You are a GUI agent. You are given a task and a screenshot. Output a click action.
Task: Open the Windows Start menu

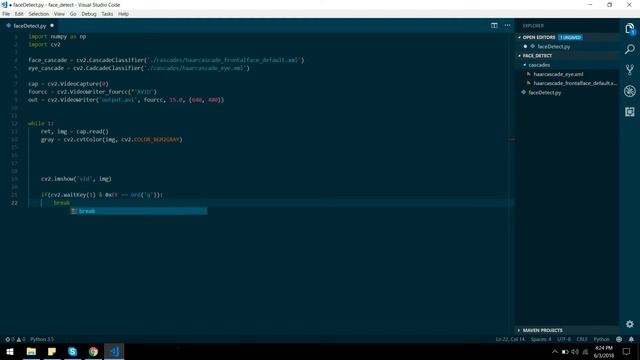[10, 351]
